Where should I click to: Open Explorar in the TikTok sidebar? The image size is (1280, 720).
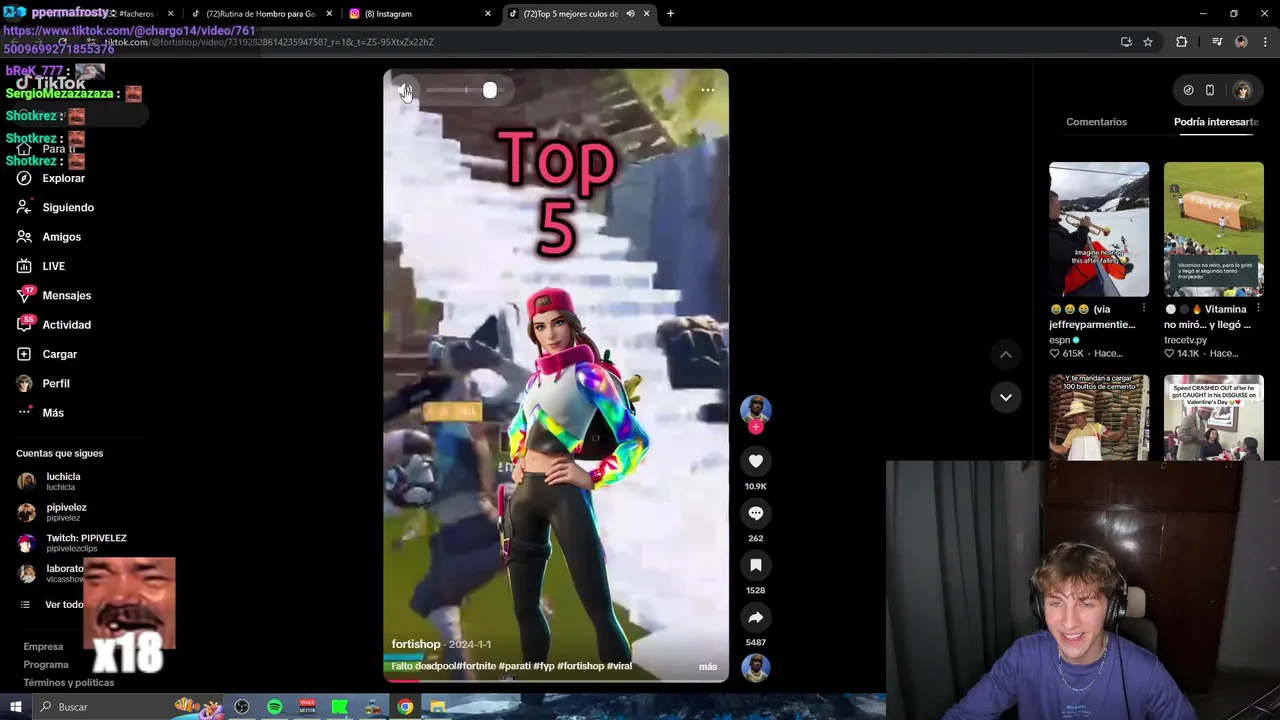52,178
